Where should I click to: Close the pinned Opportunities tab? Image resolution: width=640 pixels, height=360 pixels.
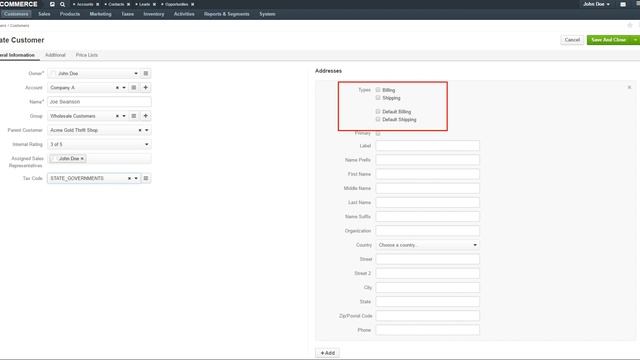click(x=193, y=4)
